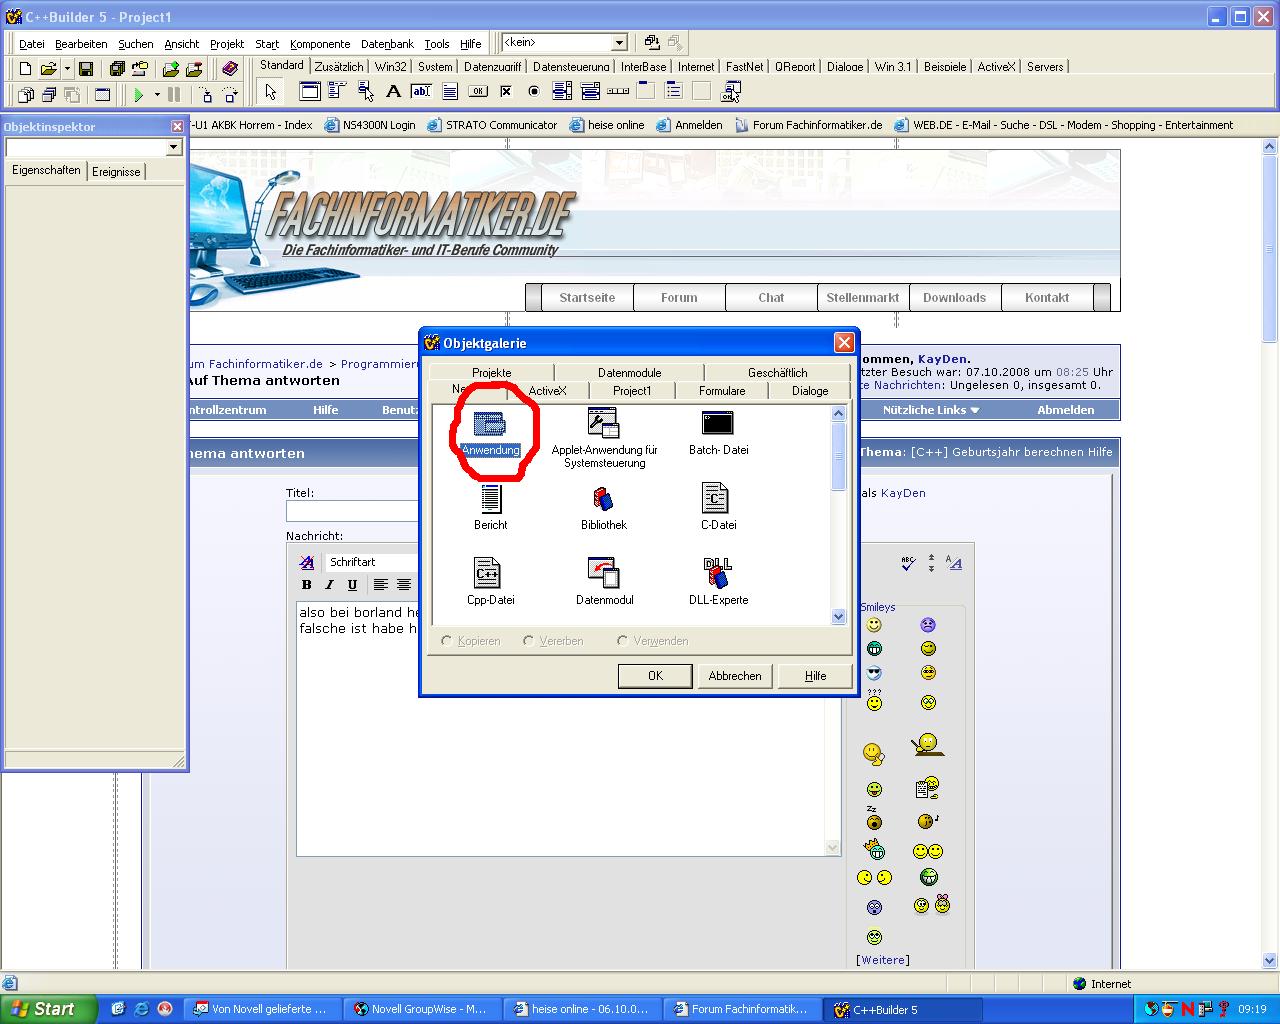Image resolution: width=1280 pixels, height=1024 pixels.
Task: Open the Formulare tab in Objektgalerie
Action: click(722, 391)
